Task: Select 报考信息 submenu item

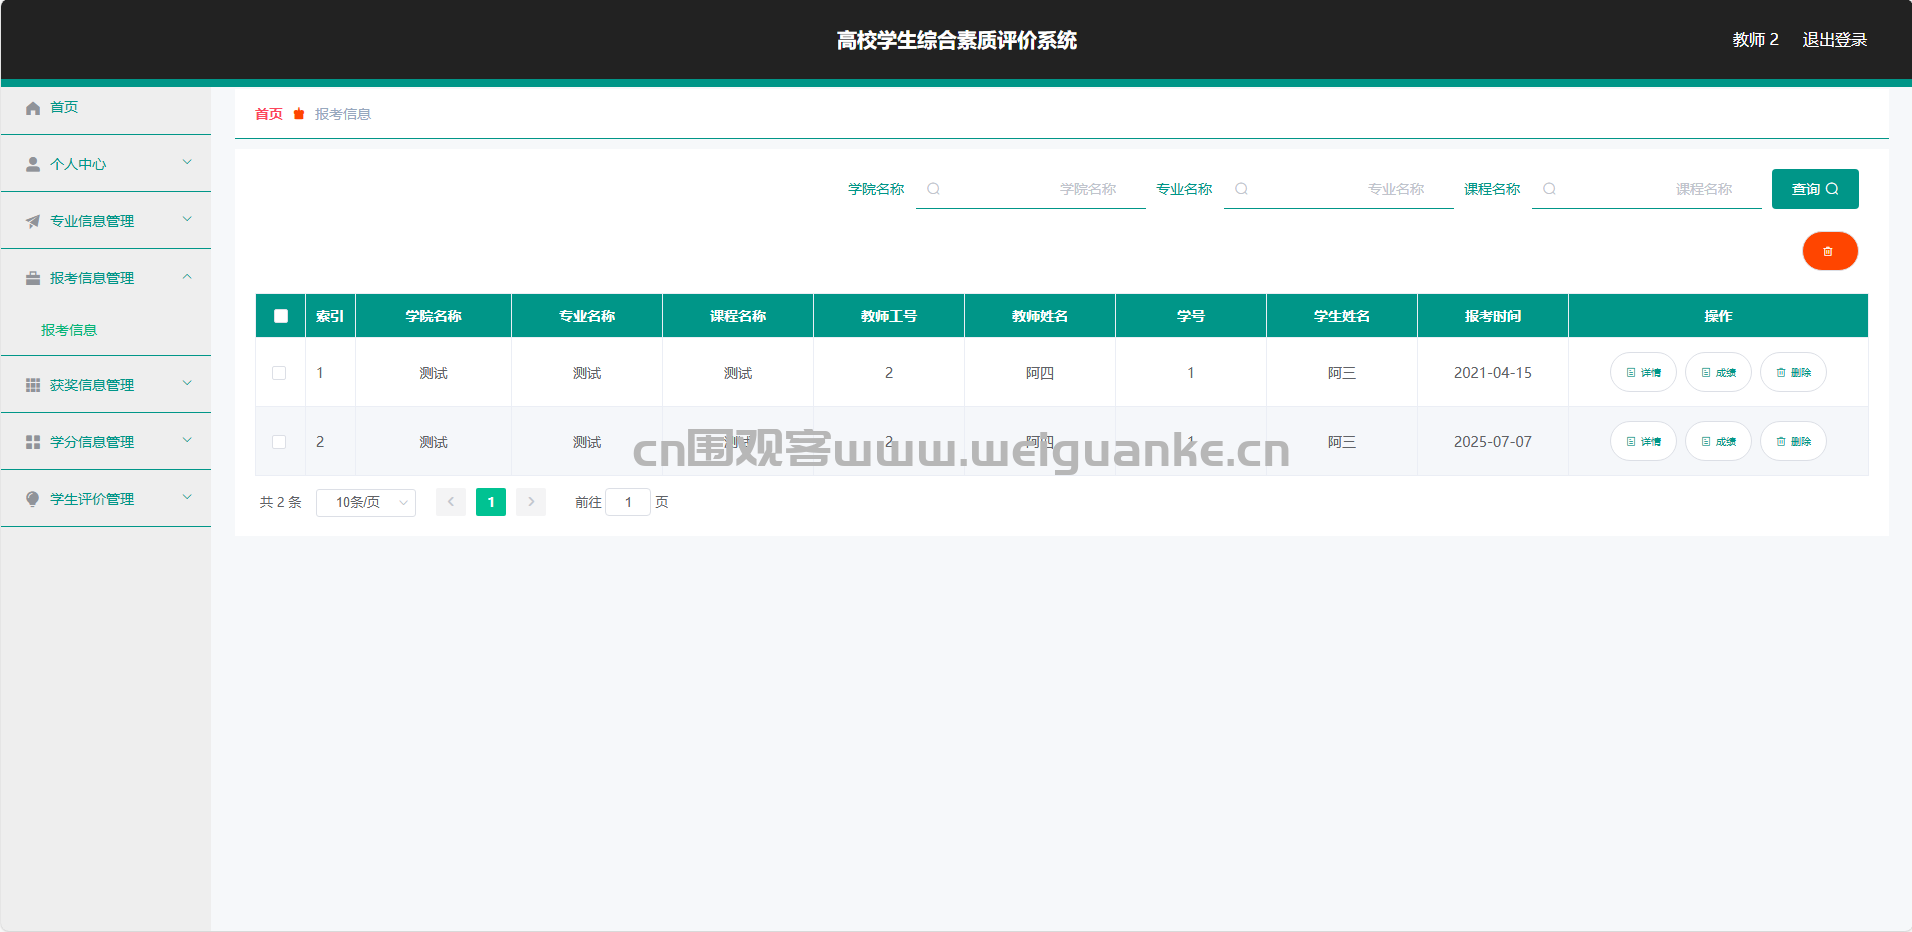Action: 69,330
